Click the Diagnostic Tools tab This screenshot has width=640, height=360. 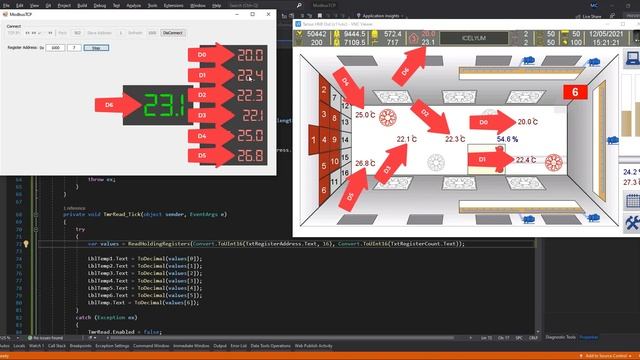click(x=560, y=337)
